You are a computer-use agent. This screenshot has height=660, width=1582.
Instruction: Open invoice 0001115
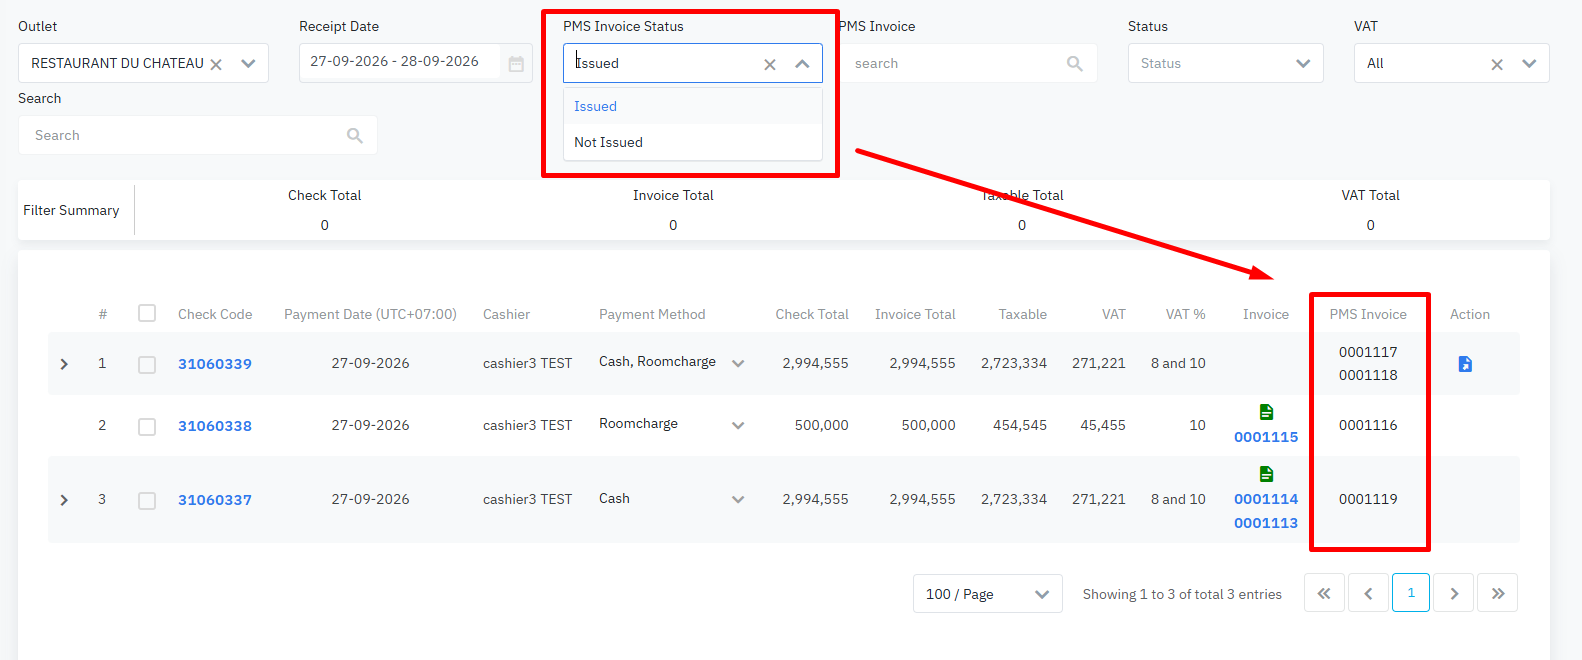[1266, 437]
